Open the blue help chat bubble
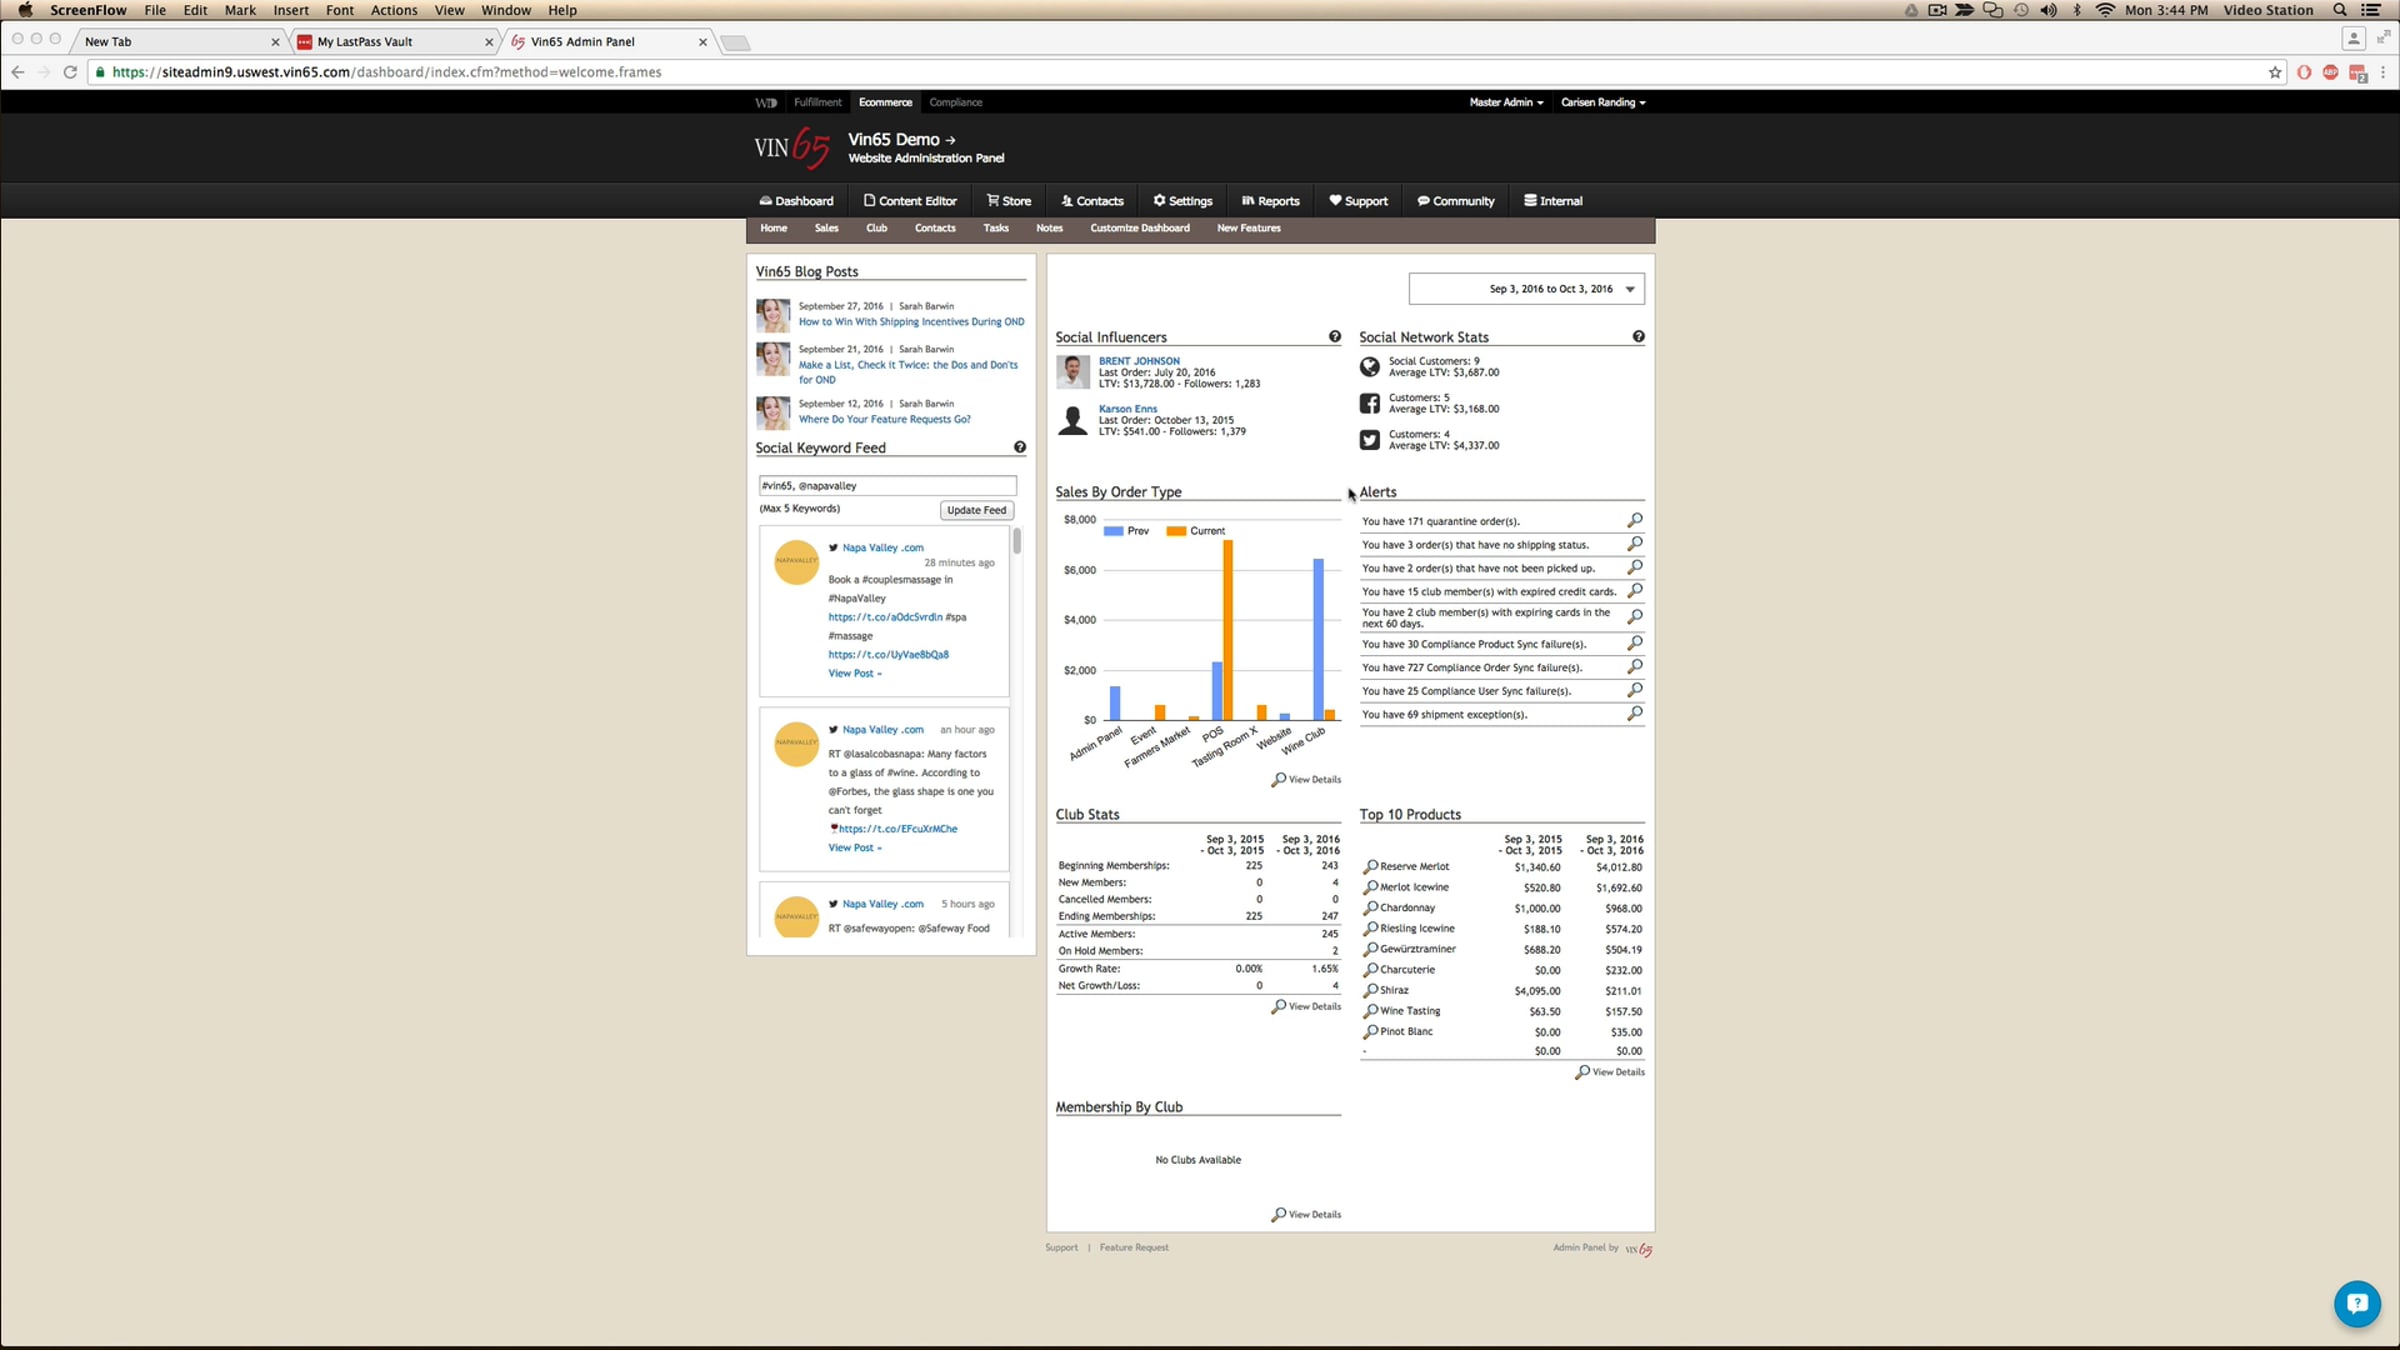 tap(2356, 1303)
